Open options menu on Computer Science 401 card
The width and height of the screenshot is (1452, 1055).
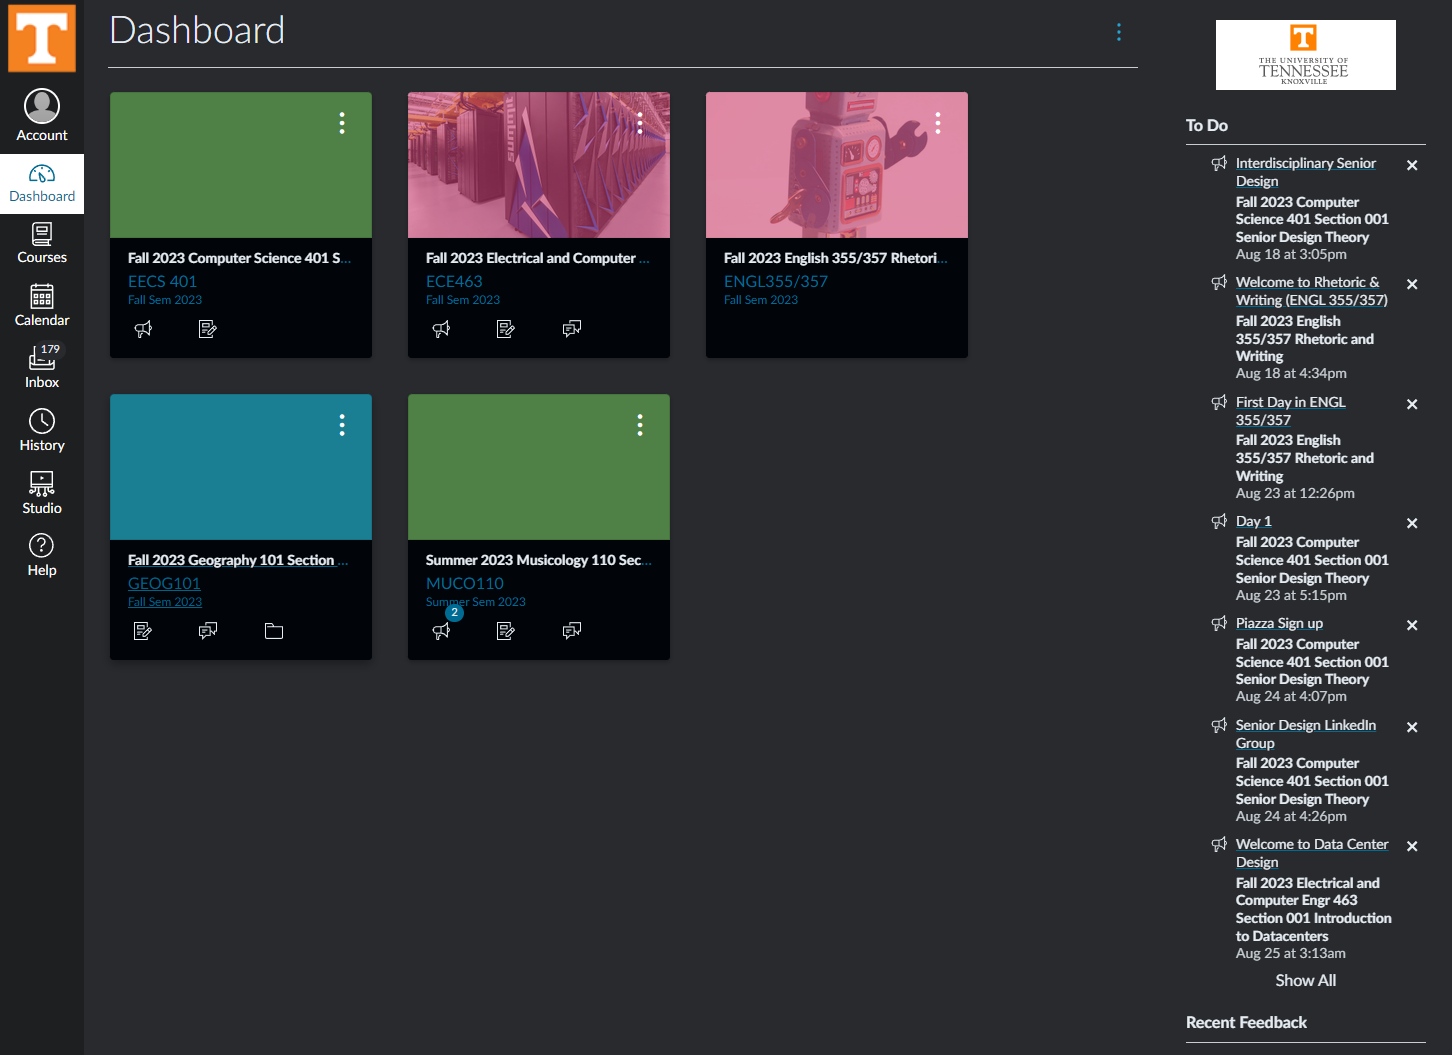[x=341, y=122]
